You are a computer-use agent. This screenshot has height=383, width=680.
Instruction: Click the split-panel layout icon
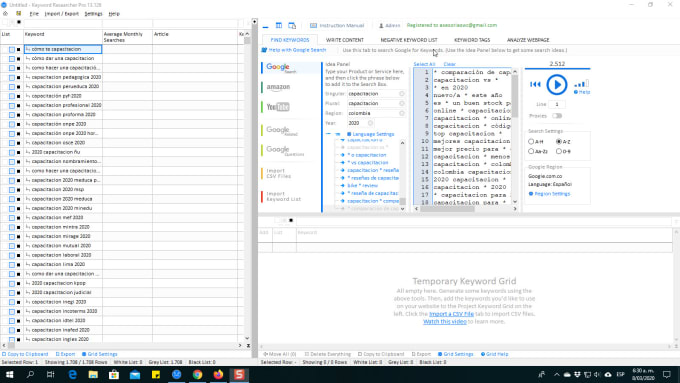click(x=279, y=26)
